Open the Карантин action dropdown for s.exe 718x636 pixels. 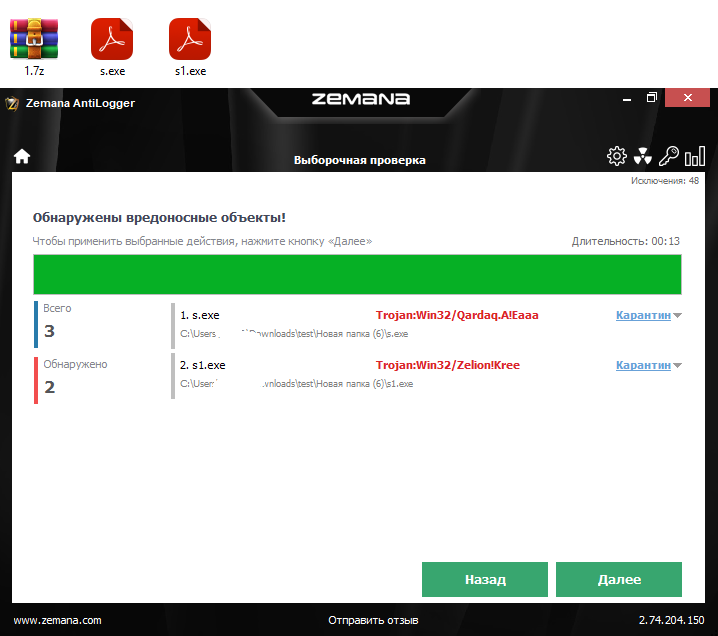click(x=648, y=315)
